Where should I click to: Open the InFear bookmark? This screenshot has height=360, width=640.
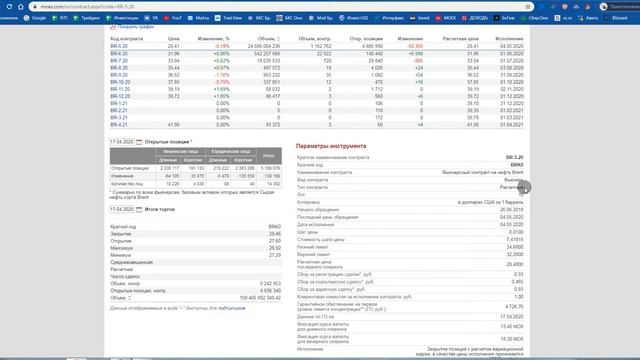(x=504, y=18)
